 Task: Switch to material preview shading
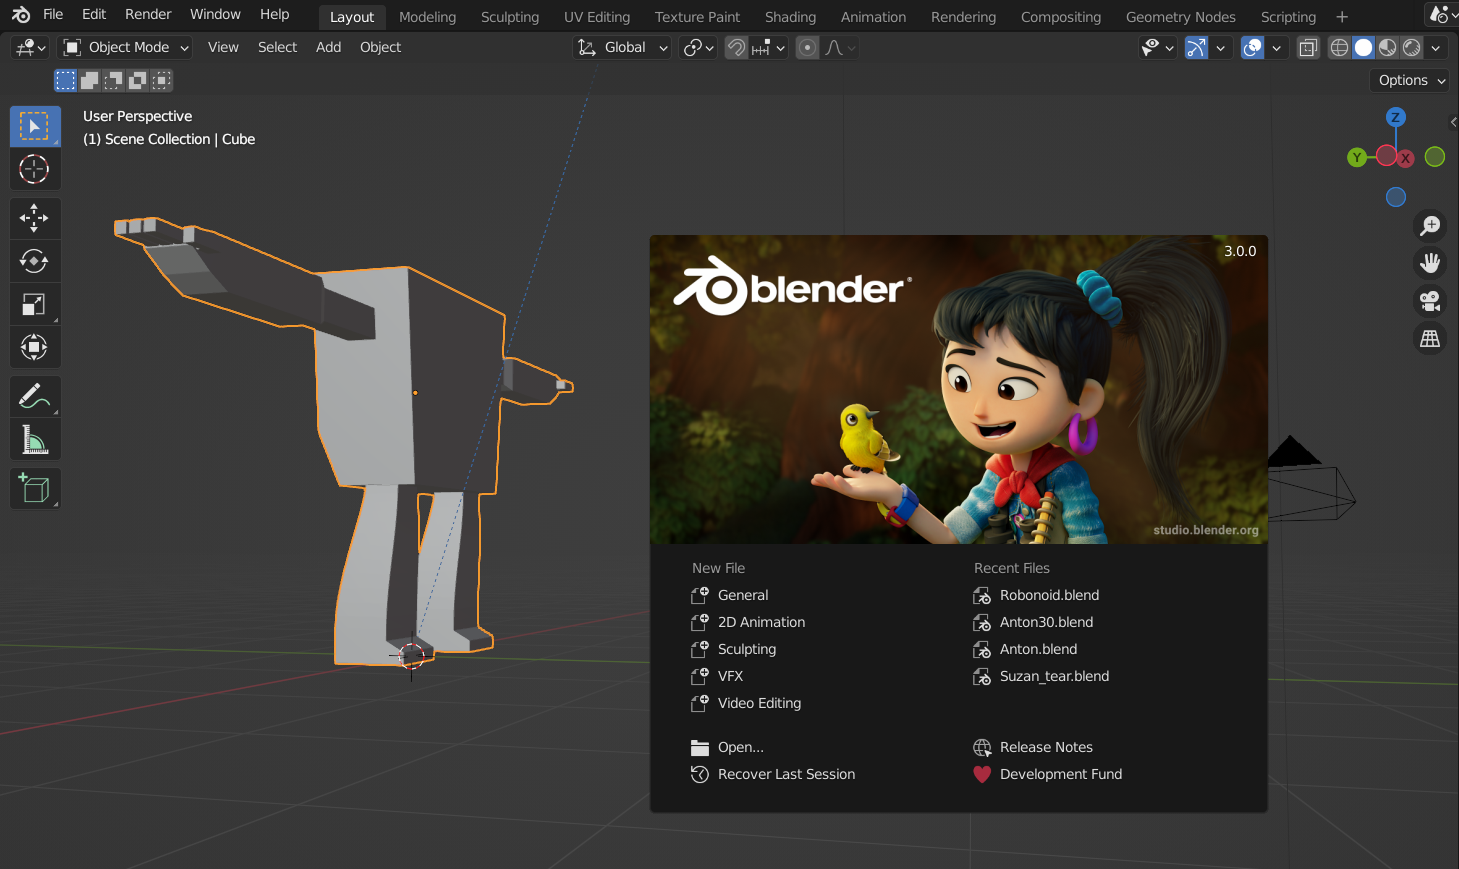point(1388,47)
